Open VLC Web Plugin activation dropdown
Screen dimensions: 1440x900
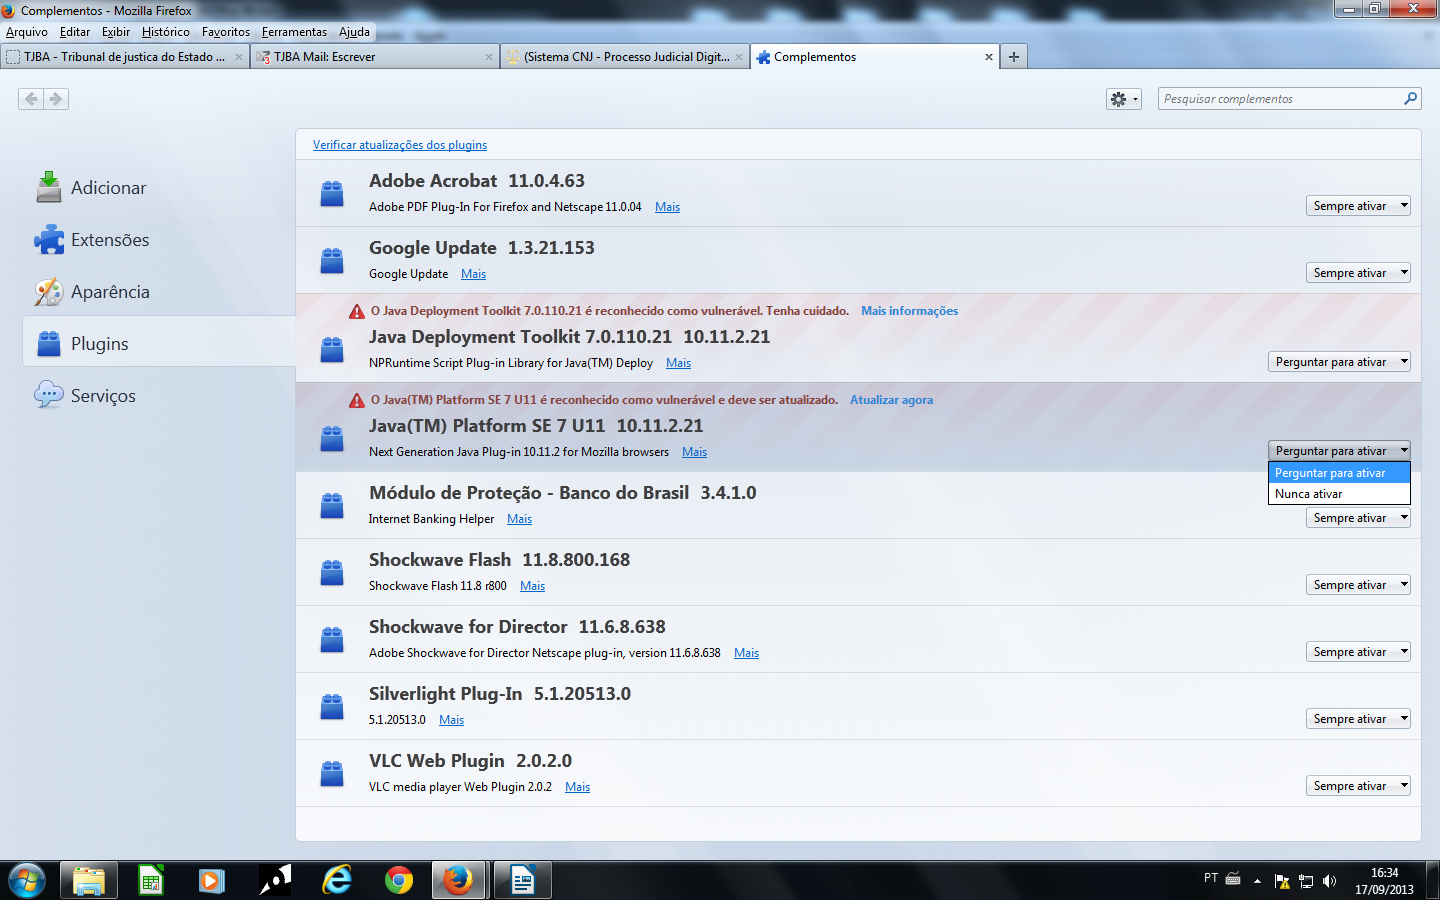(1358, 786)
